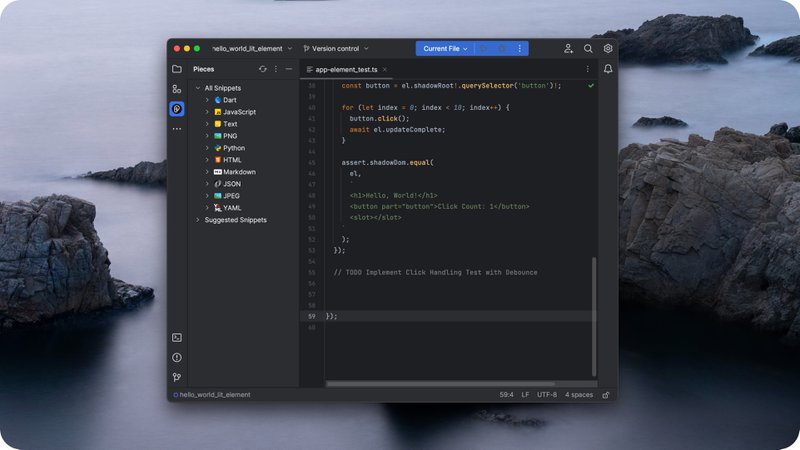This screenshot has height=450, width=800.
Task: Open the Structure tool window icon
Action: click(177, 89)
